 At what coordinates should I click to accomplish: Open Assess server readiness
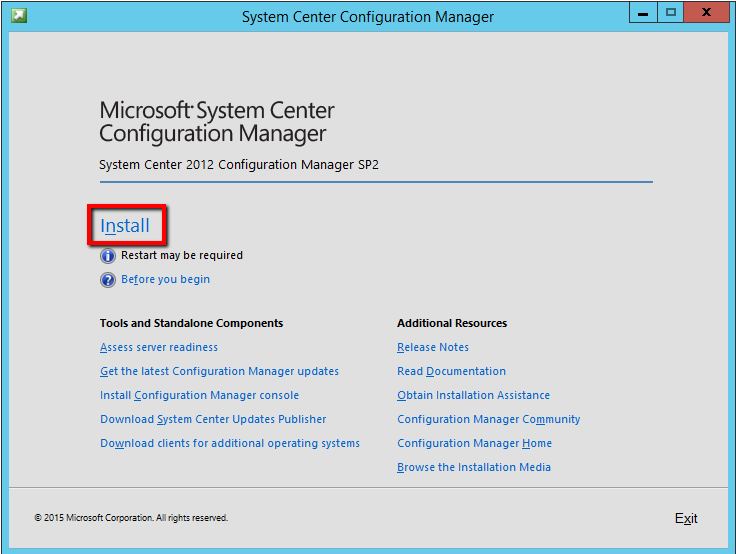(159, 348)
